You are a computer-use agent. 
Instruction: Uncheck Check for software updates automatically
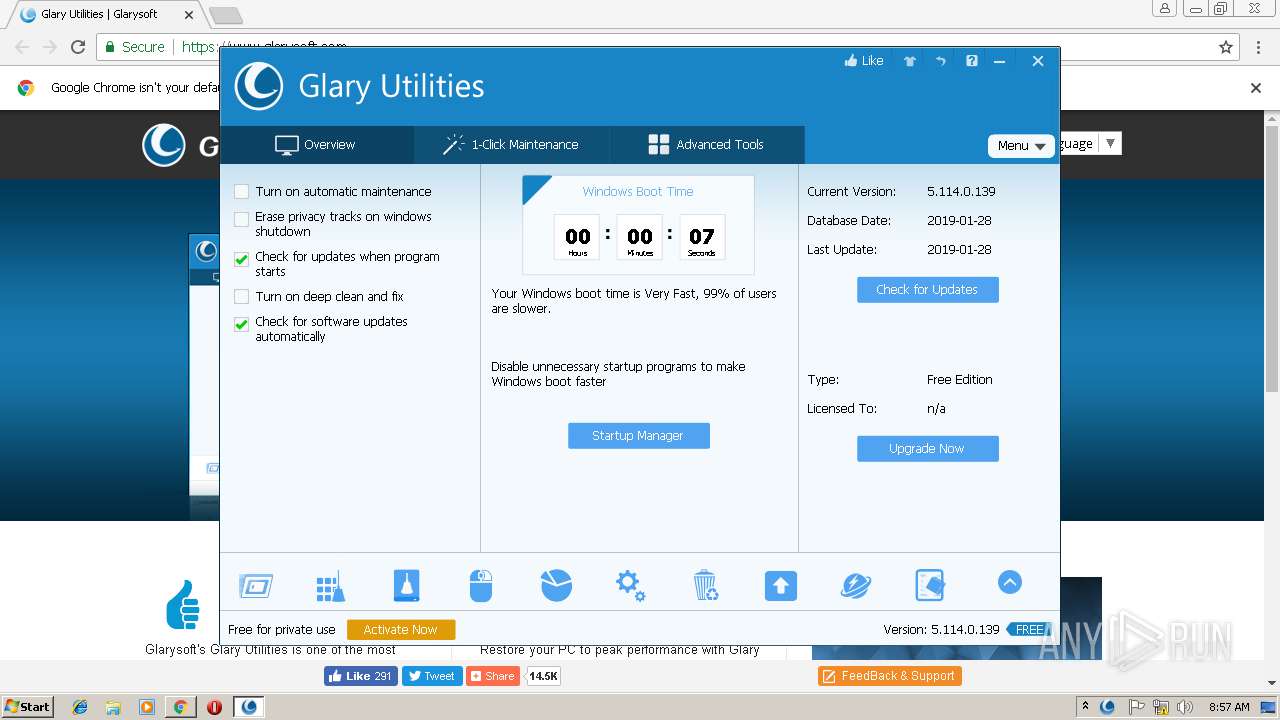[241, 324]
